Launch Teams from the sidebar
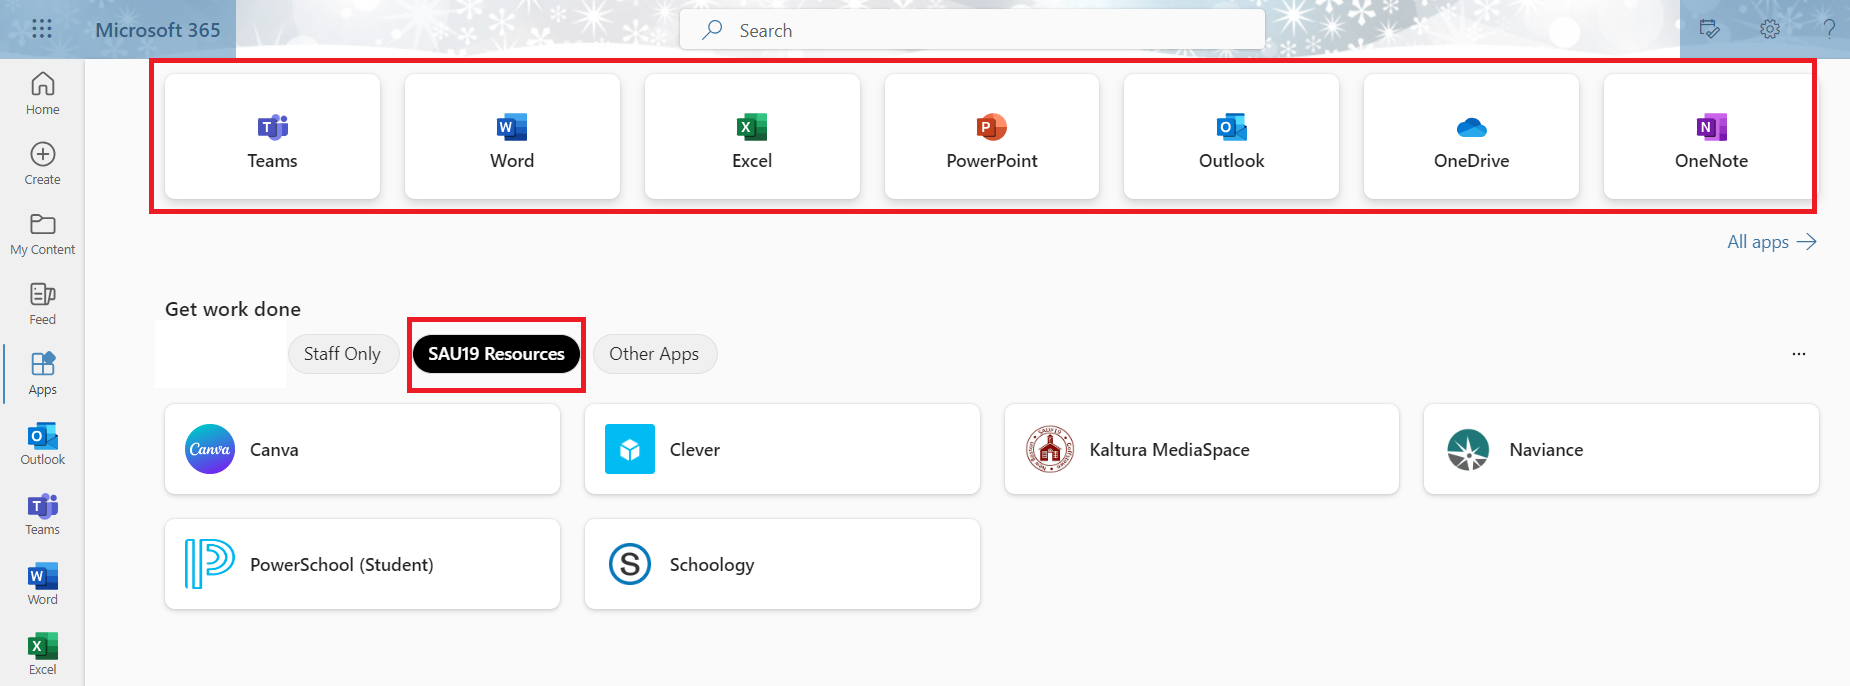This screenshot has width=1850, height=686. coord(42,514)
